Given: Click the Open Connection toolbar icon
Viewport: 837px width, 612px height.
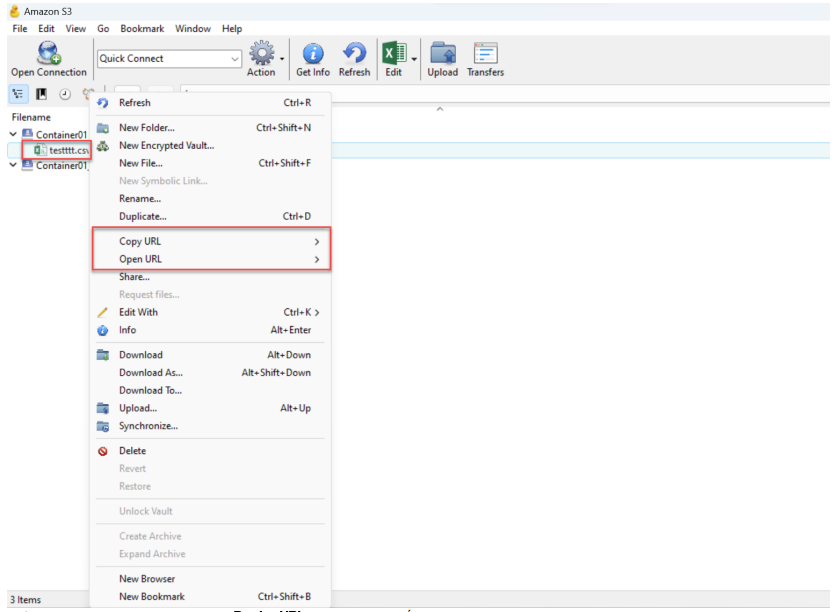Looking at the screenshot, I should [48, 55].
